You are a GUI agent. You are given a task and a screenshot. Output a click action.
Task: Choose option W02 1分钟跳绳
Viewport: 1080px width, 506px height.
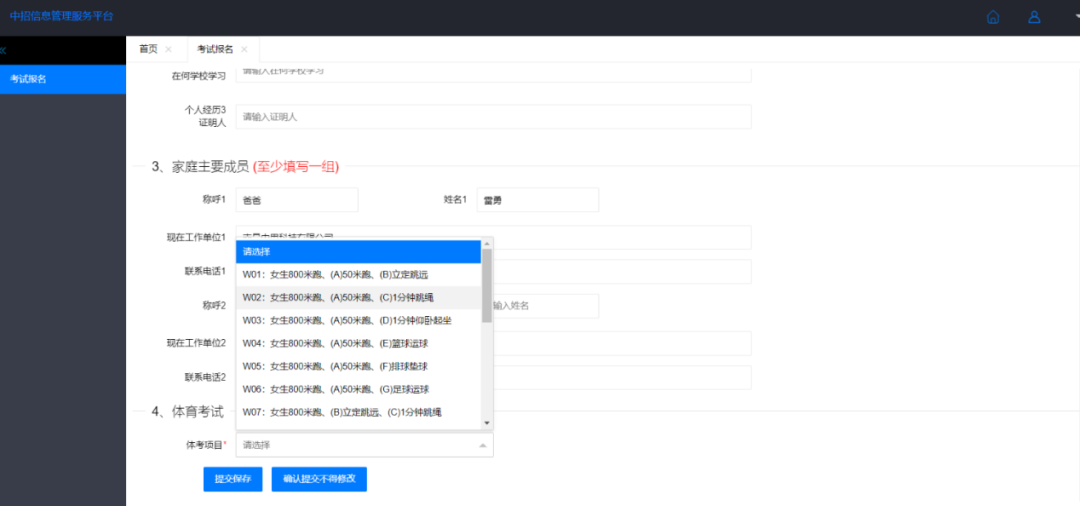(358, 297)
